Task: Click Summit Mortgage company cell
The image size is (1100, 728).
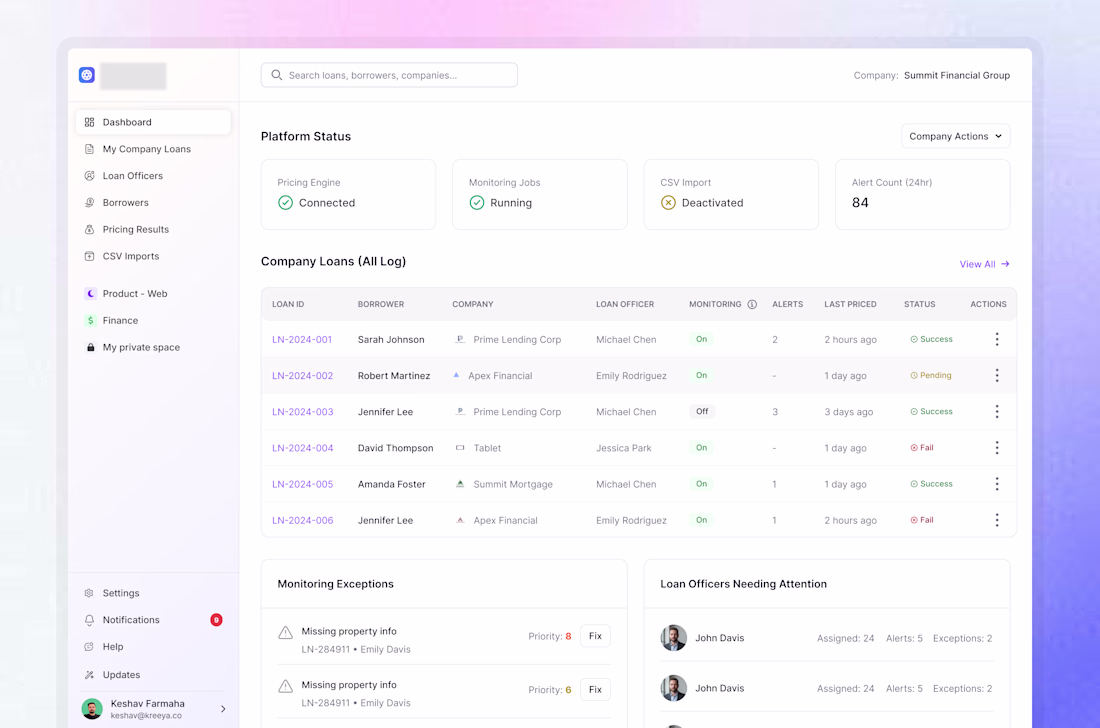Action: [x=504, y=484]
